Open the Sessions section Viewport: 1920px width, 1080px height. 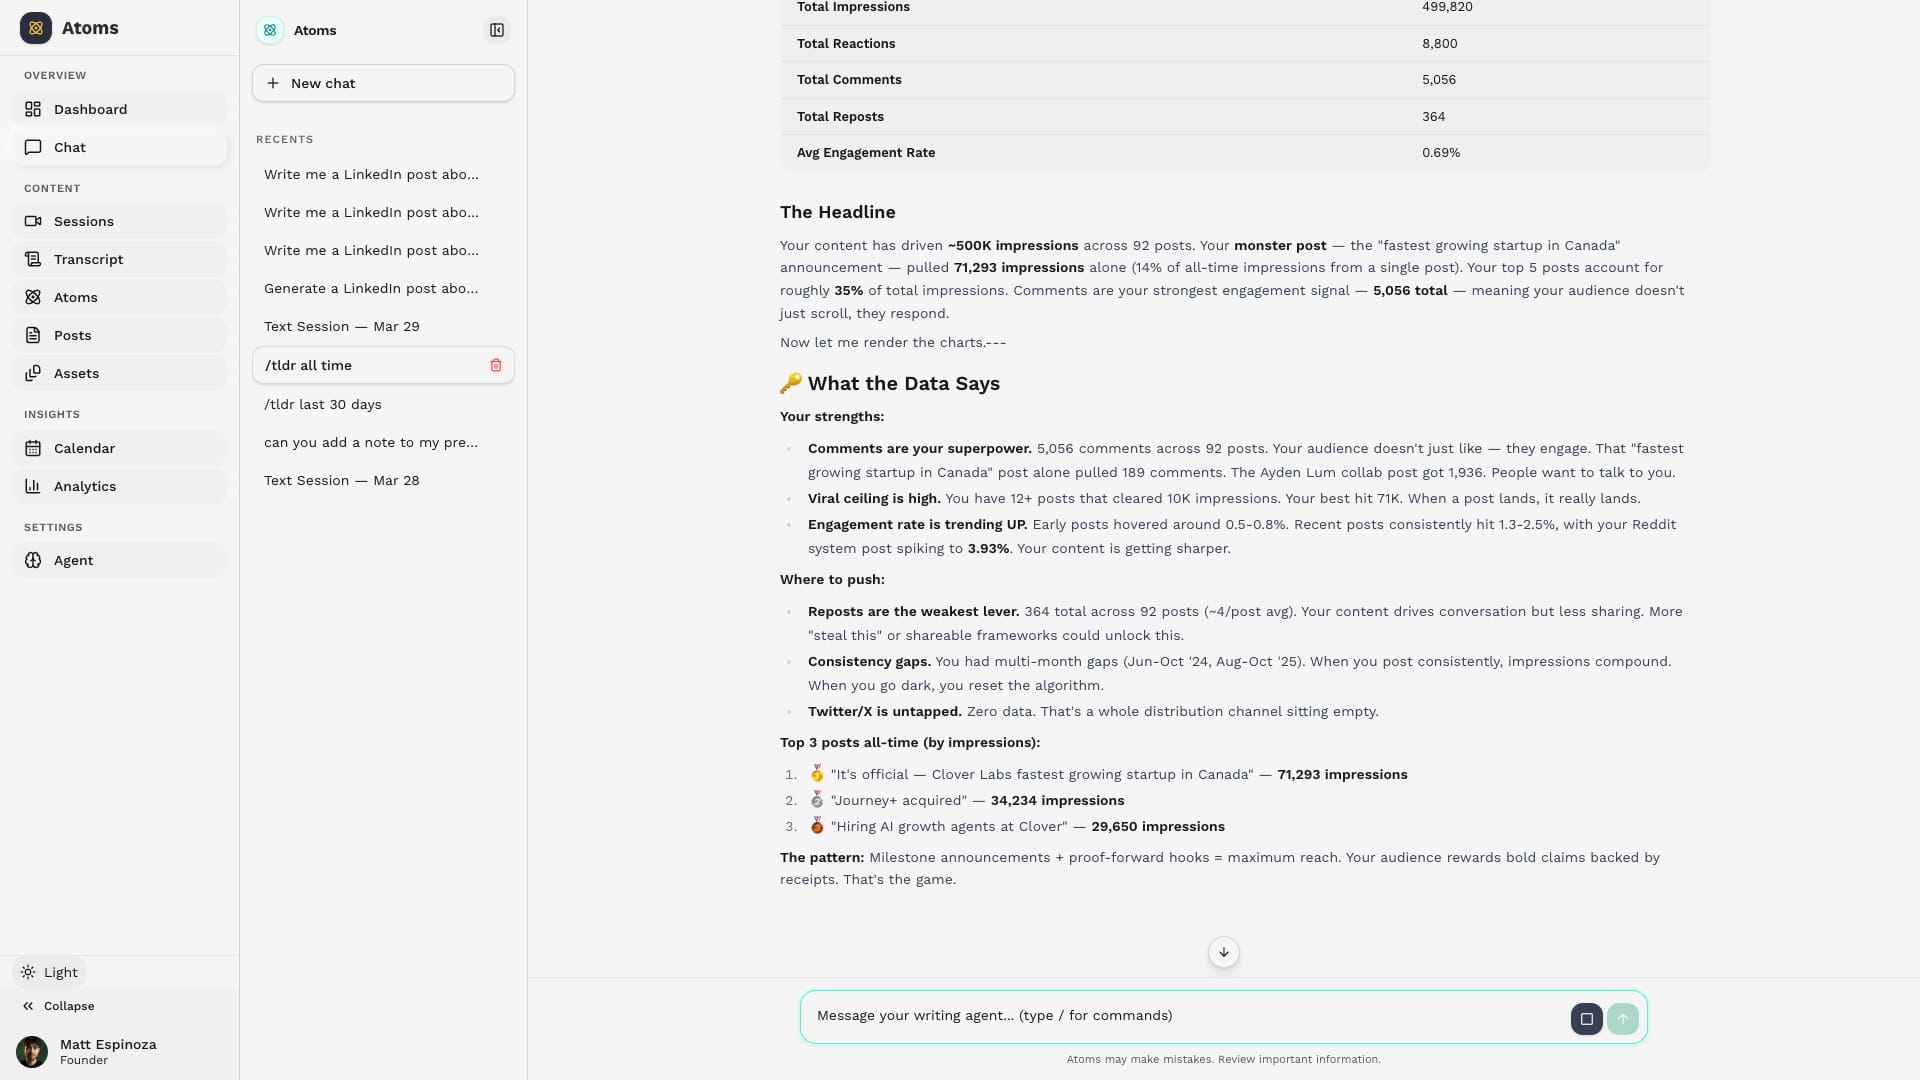[84, 222]
